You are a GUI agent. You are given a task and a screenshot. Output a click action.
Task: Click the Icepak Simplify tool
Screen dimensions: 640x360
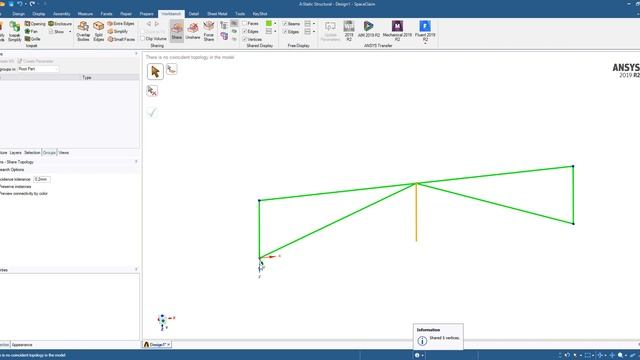point(15,31)
